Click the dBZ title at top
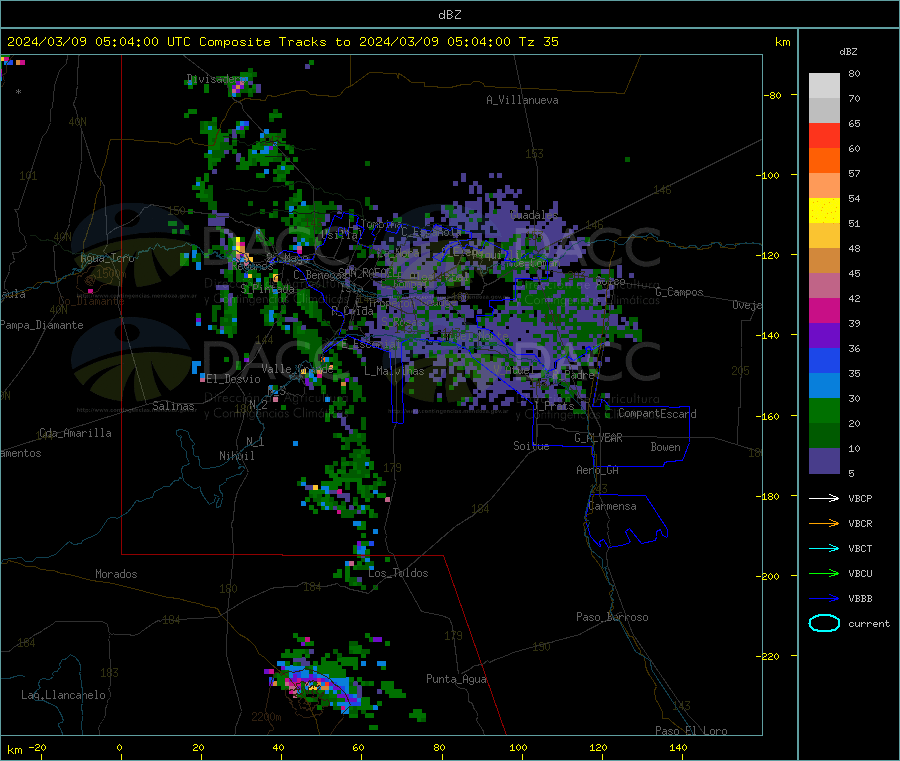900x761 pixels. tap(449, 15)
